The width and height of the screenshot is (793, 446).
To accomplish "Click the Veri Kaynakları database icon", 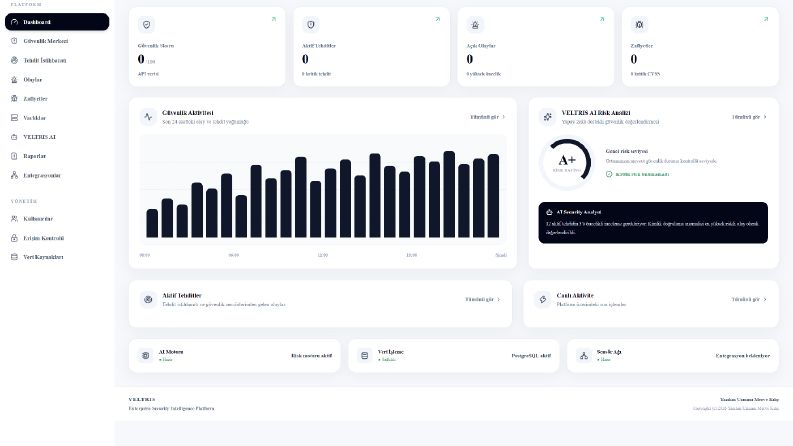I will [14, 257].
